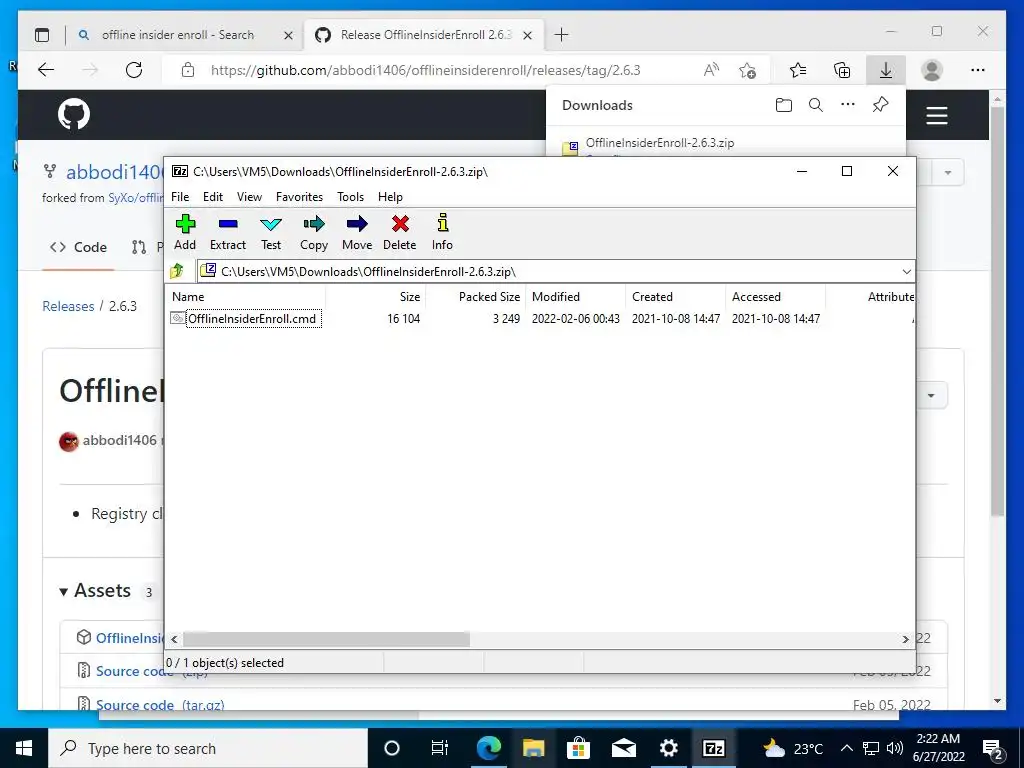The width and height of the screenshot is (1024, 768).
Task: Open the Edge Collections icon
Action: click(842, 70)
